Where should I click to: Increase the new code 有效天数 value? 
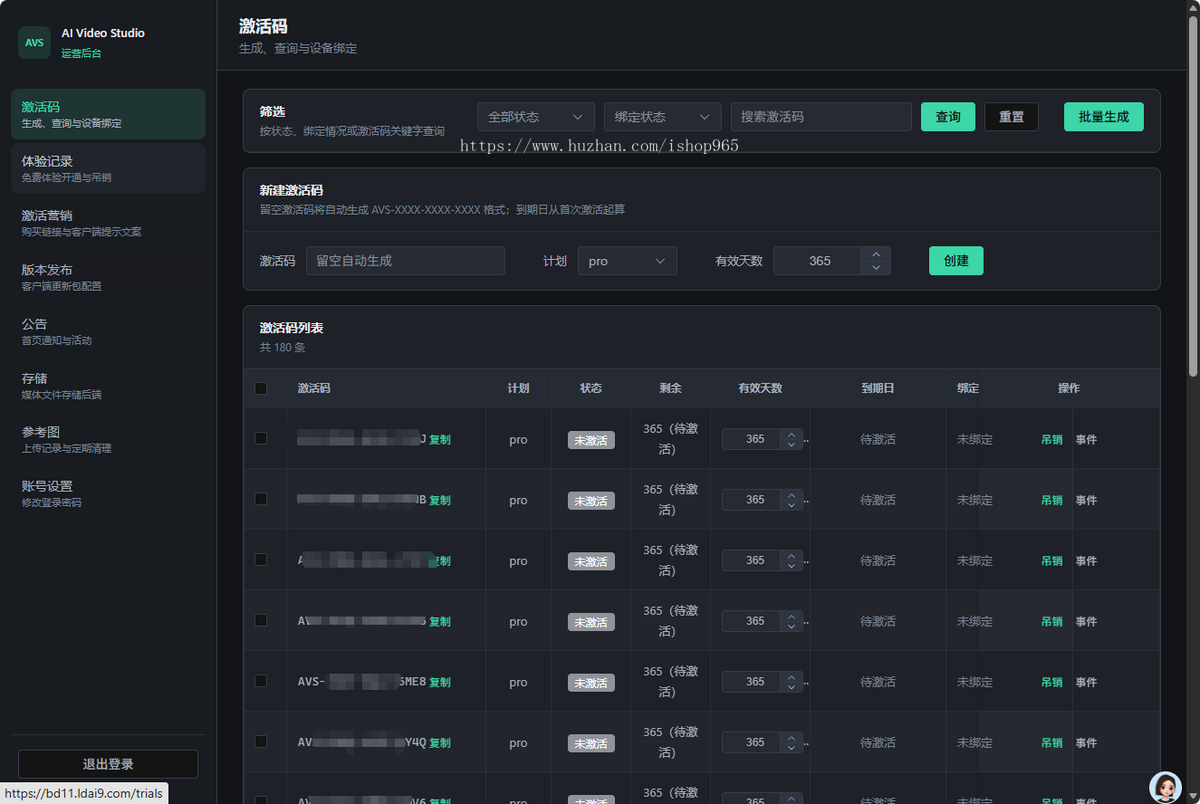[x=876, y=254]
